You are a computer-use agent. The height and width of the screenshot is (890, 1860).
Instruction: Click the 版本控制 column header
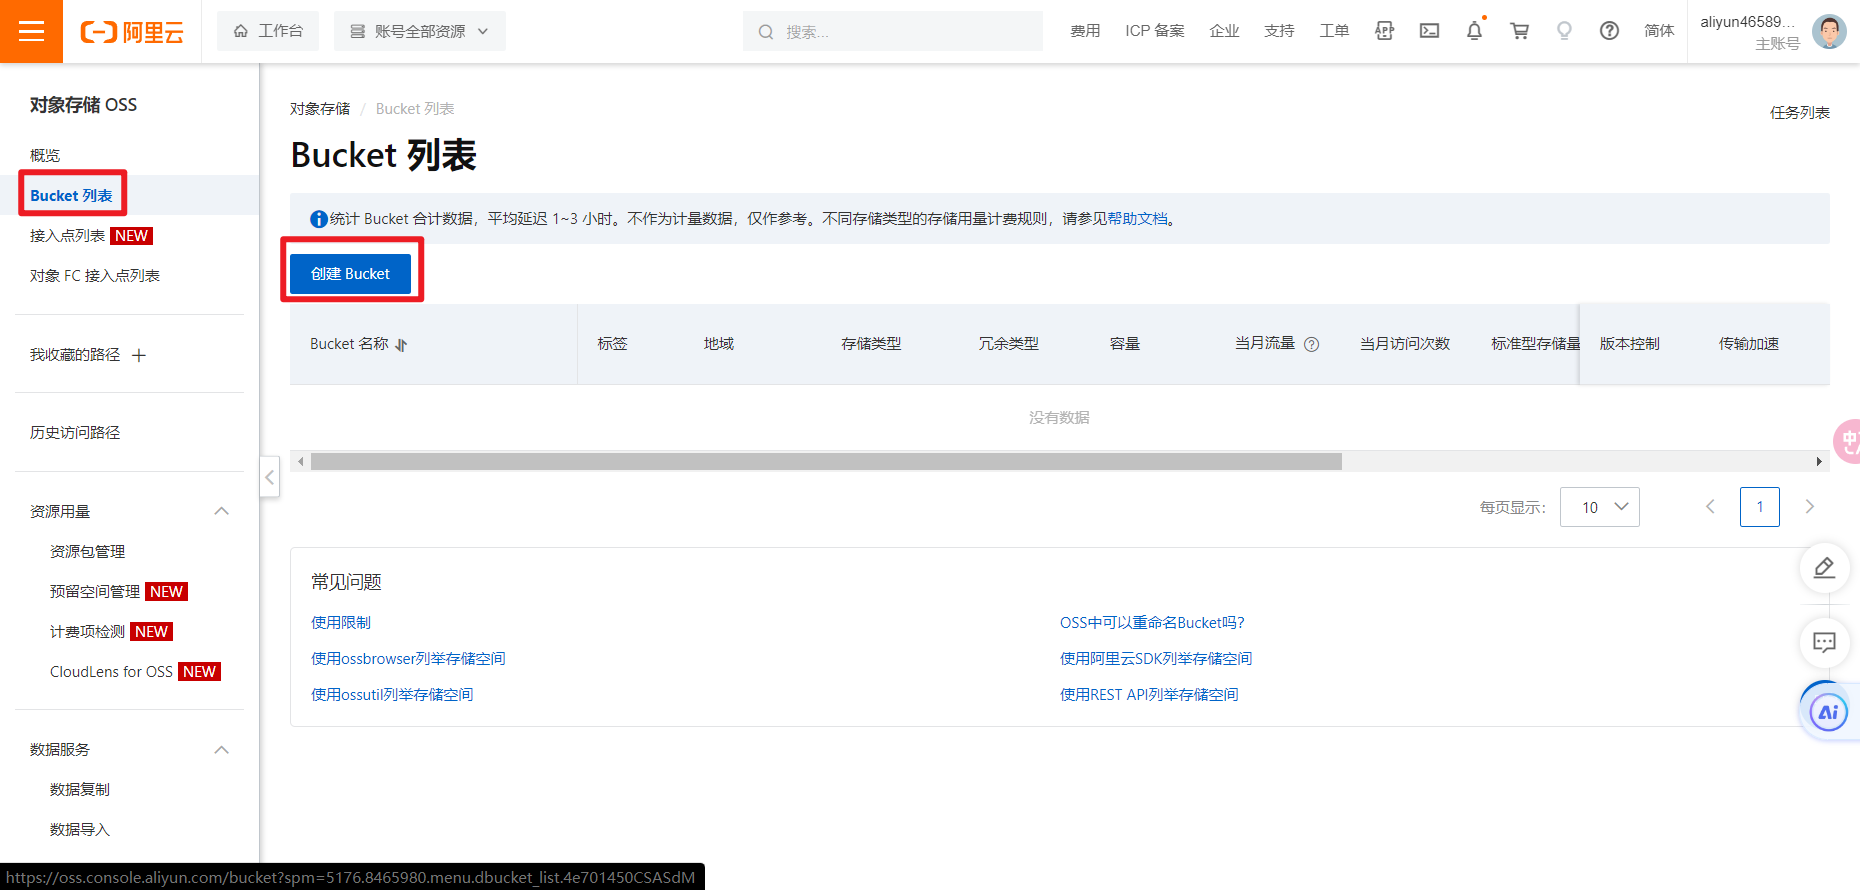(x=1630, y=344)
